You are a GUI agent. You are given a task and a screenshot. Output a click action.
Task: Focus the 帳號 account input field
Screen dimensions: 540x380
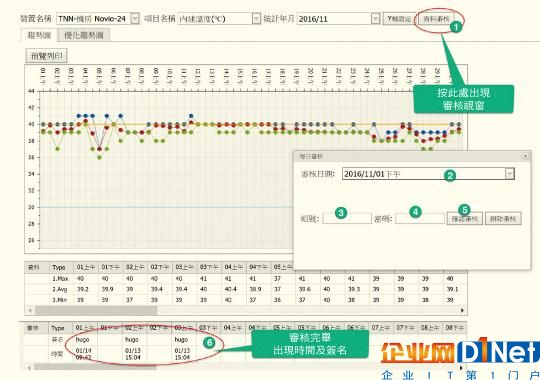[x=347, y=218]
